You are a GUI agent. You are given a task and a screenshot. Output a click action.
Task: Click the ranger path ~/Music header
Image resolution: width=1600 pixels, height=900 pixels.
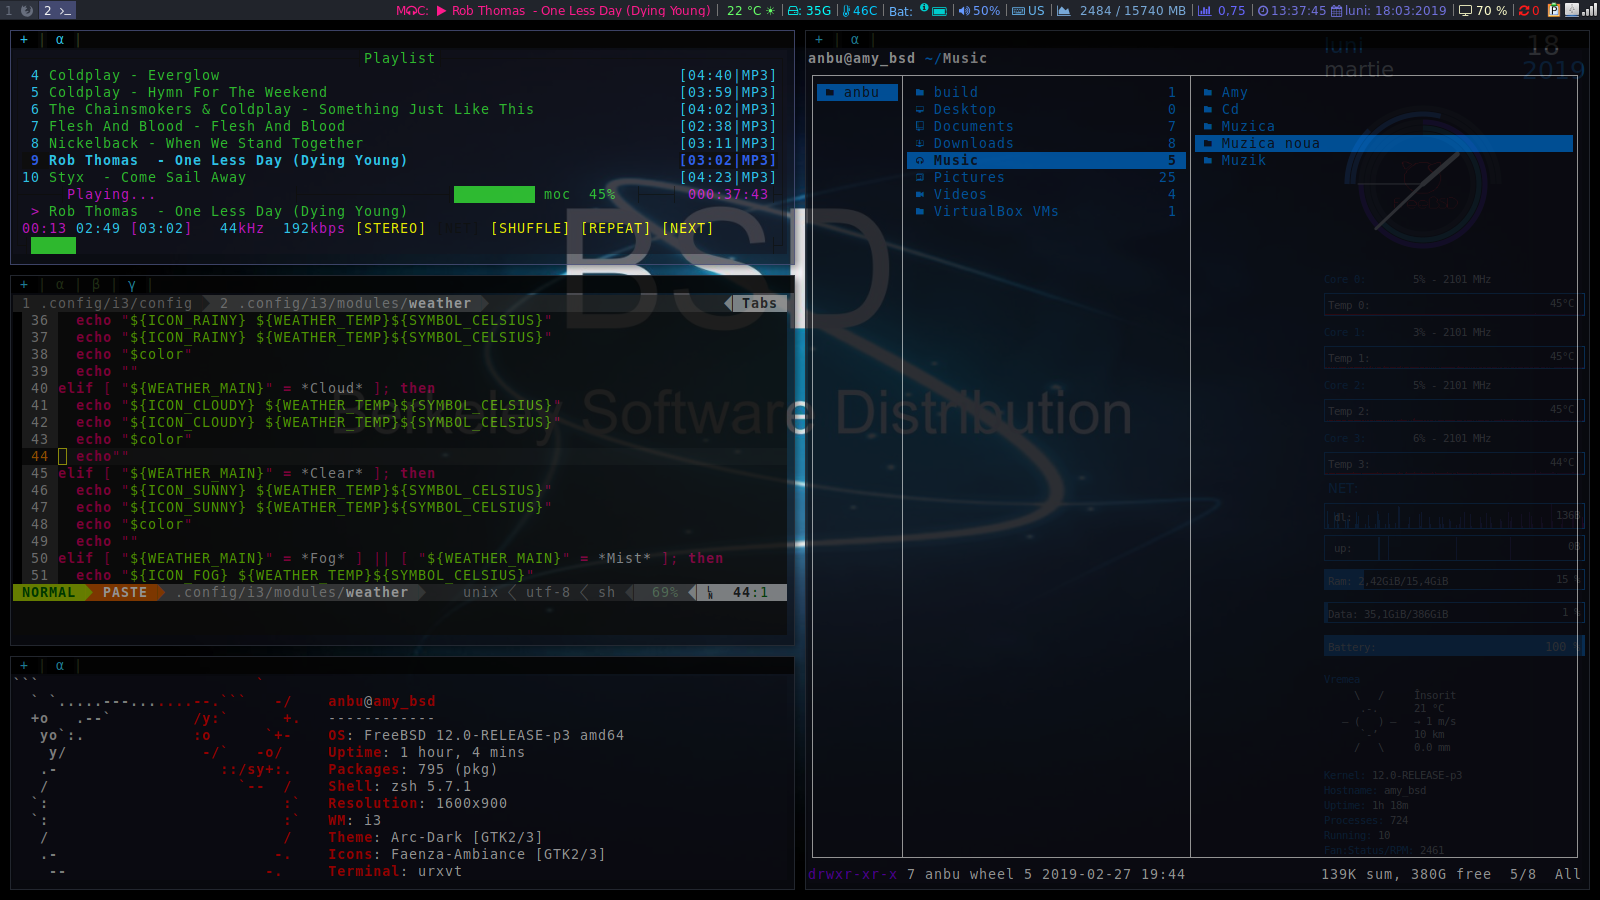pyautogui.click(x=955, y=58)
